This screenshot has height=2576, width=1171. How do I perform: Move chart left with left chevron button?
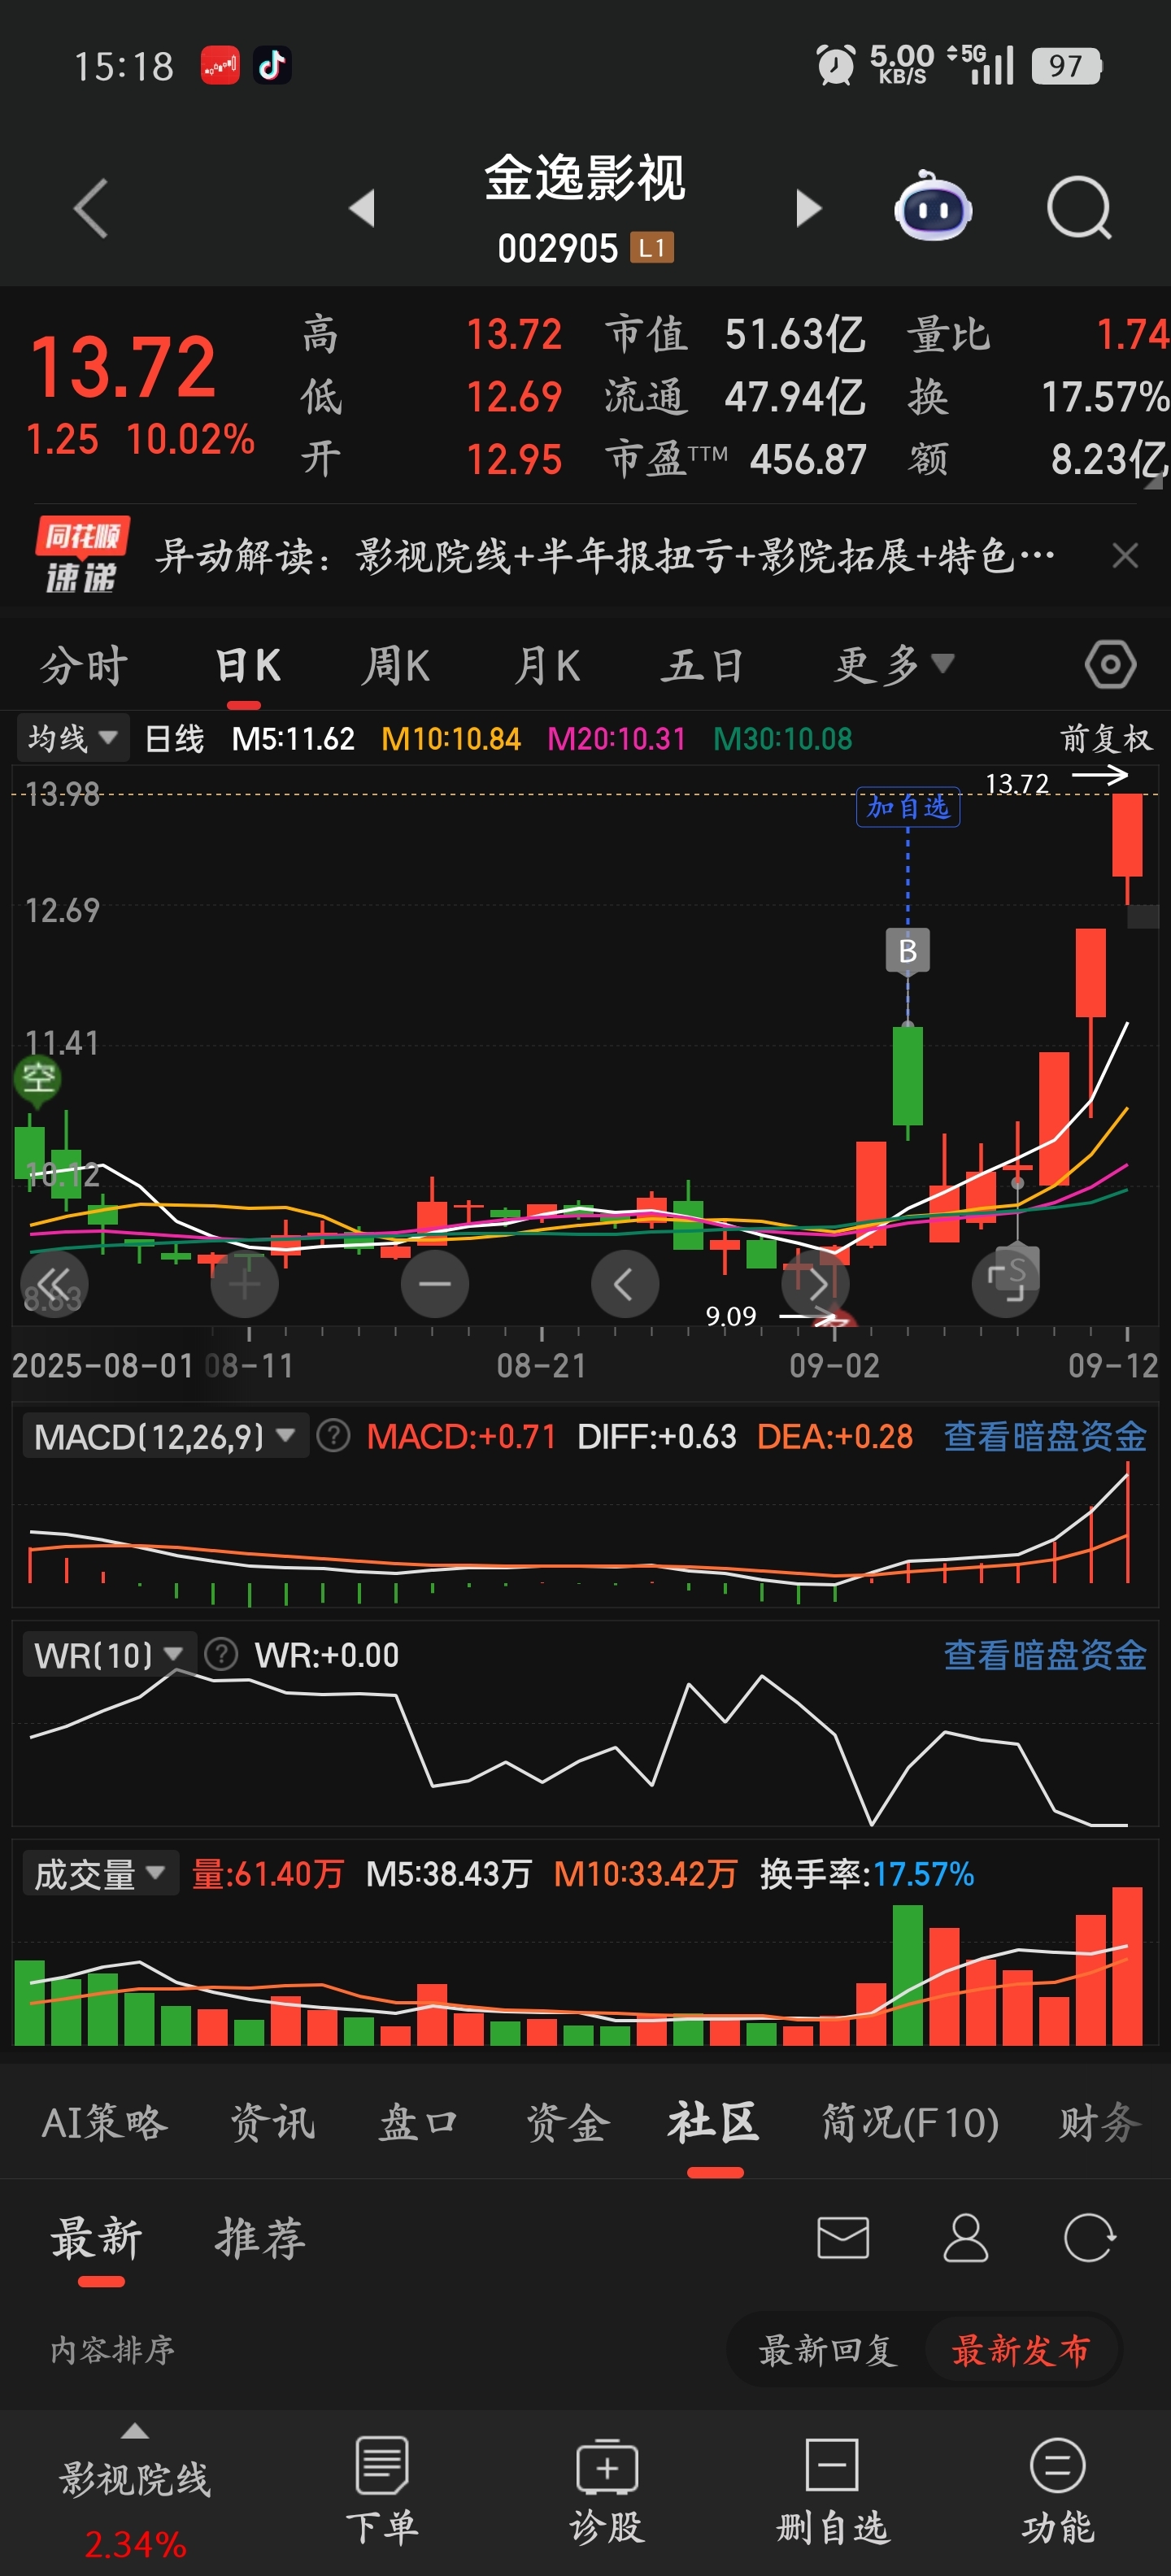pyautogui.click(x=625, y=1283)
